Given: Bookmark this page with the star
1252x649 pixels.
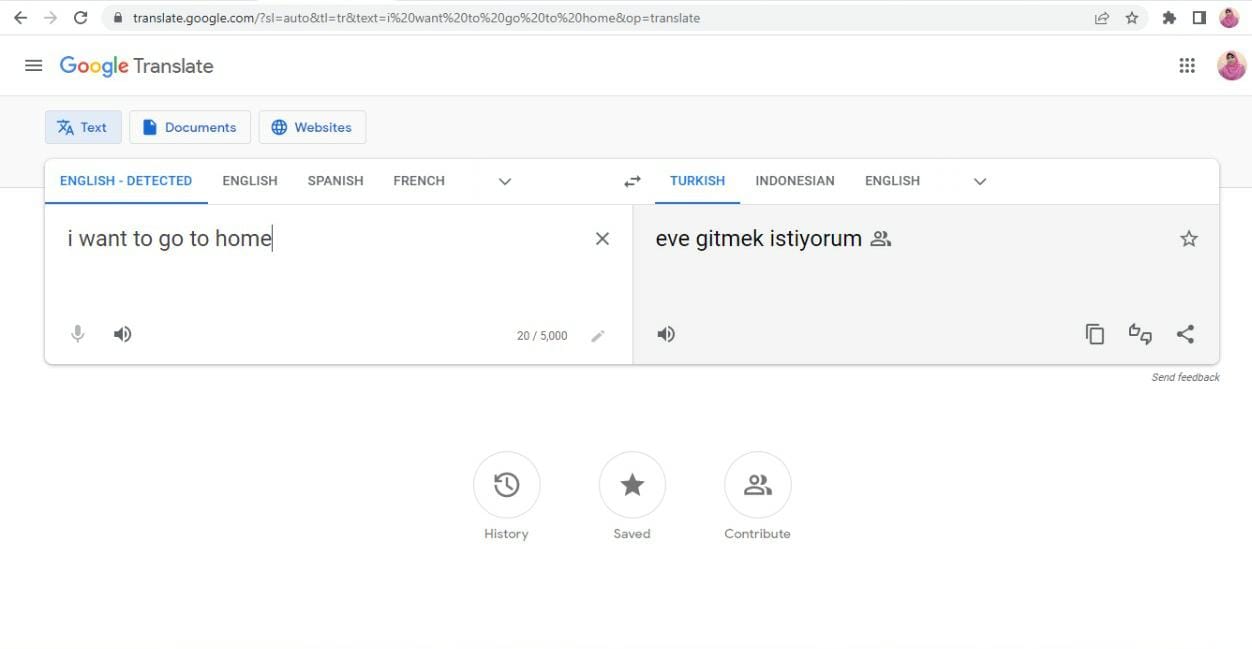Looking at the screenshot, I should click(x=1132, y=18).
